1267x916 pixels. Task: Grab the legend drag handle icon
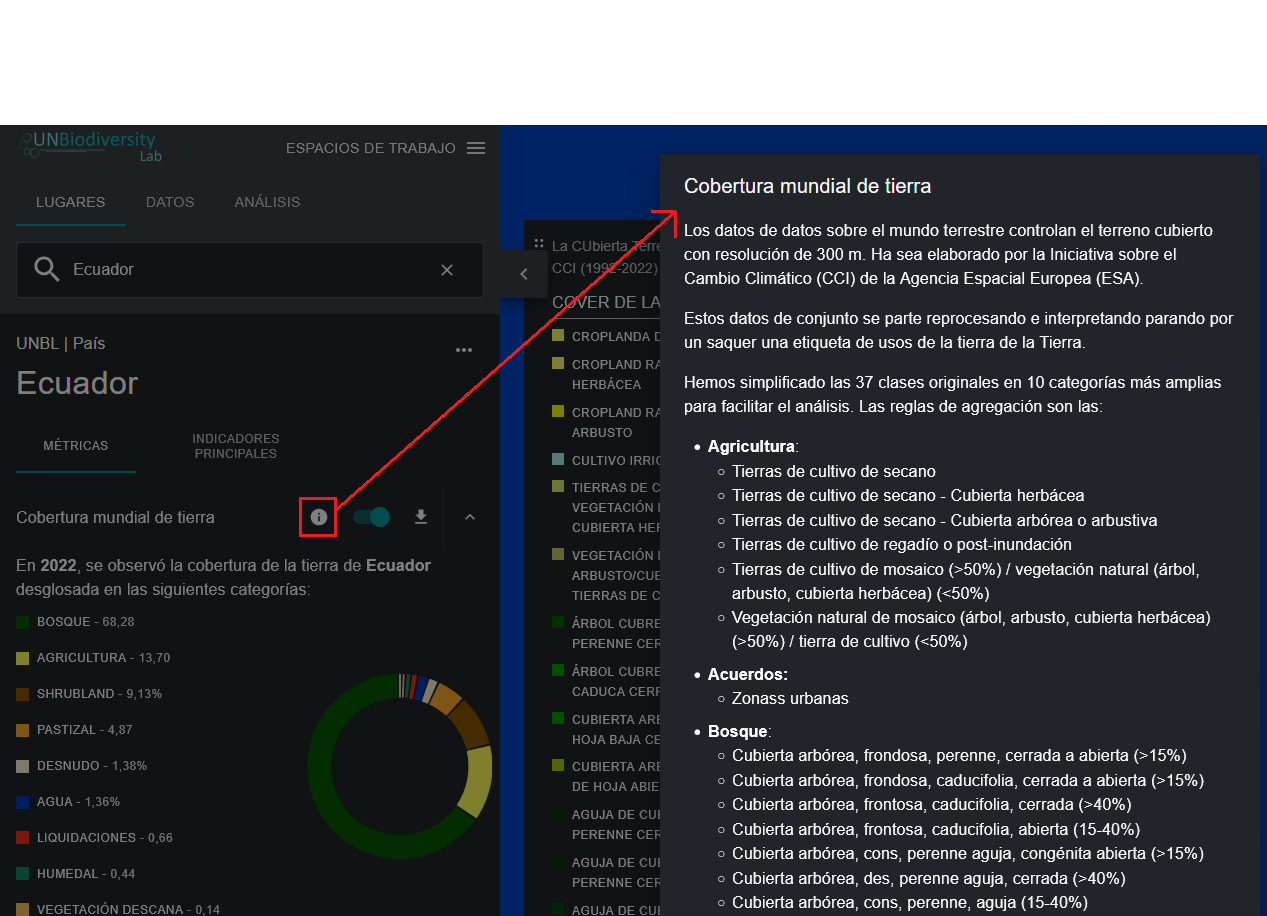pos(539,243)
